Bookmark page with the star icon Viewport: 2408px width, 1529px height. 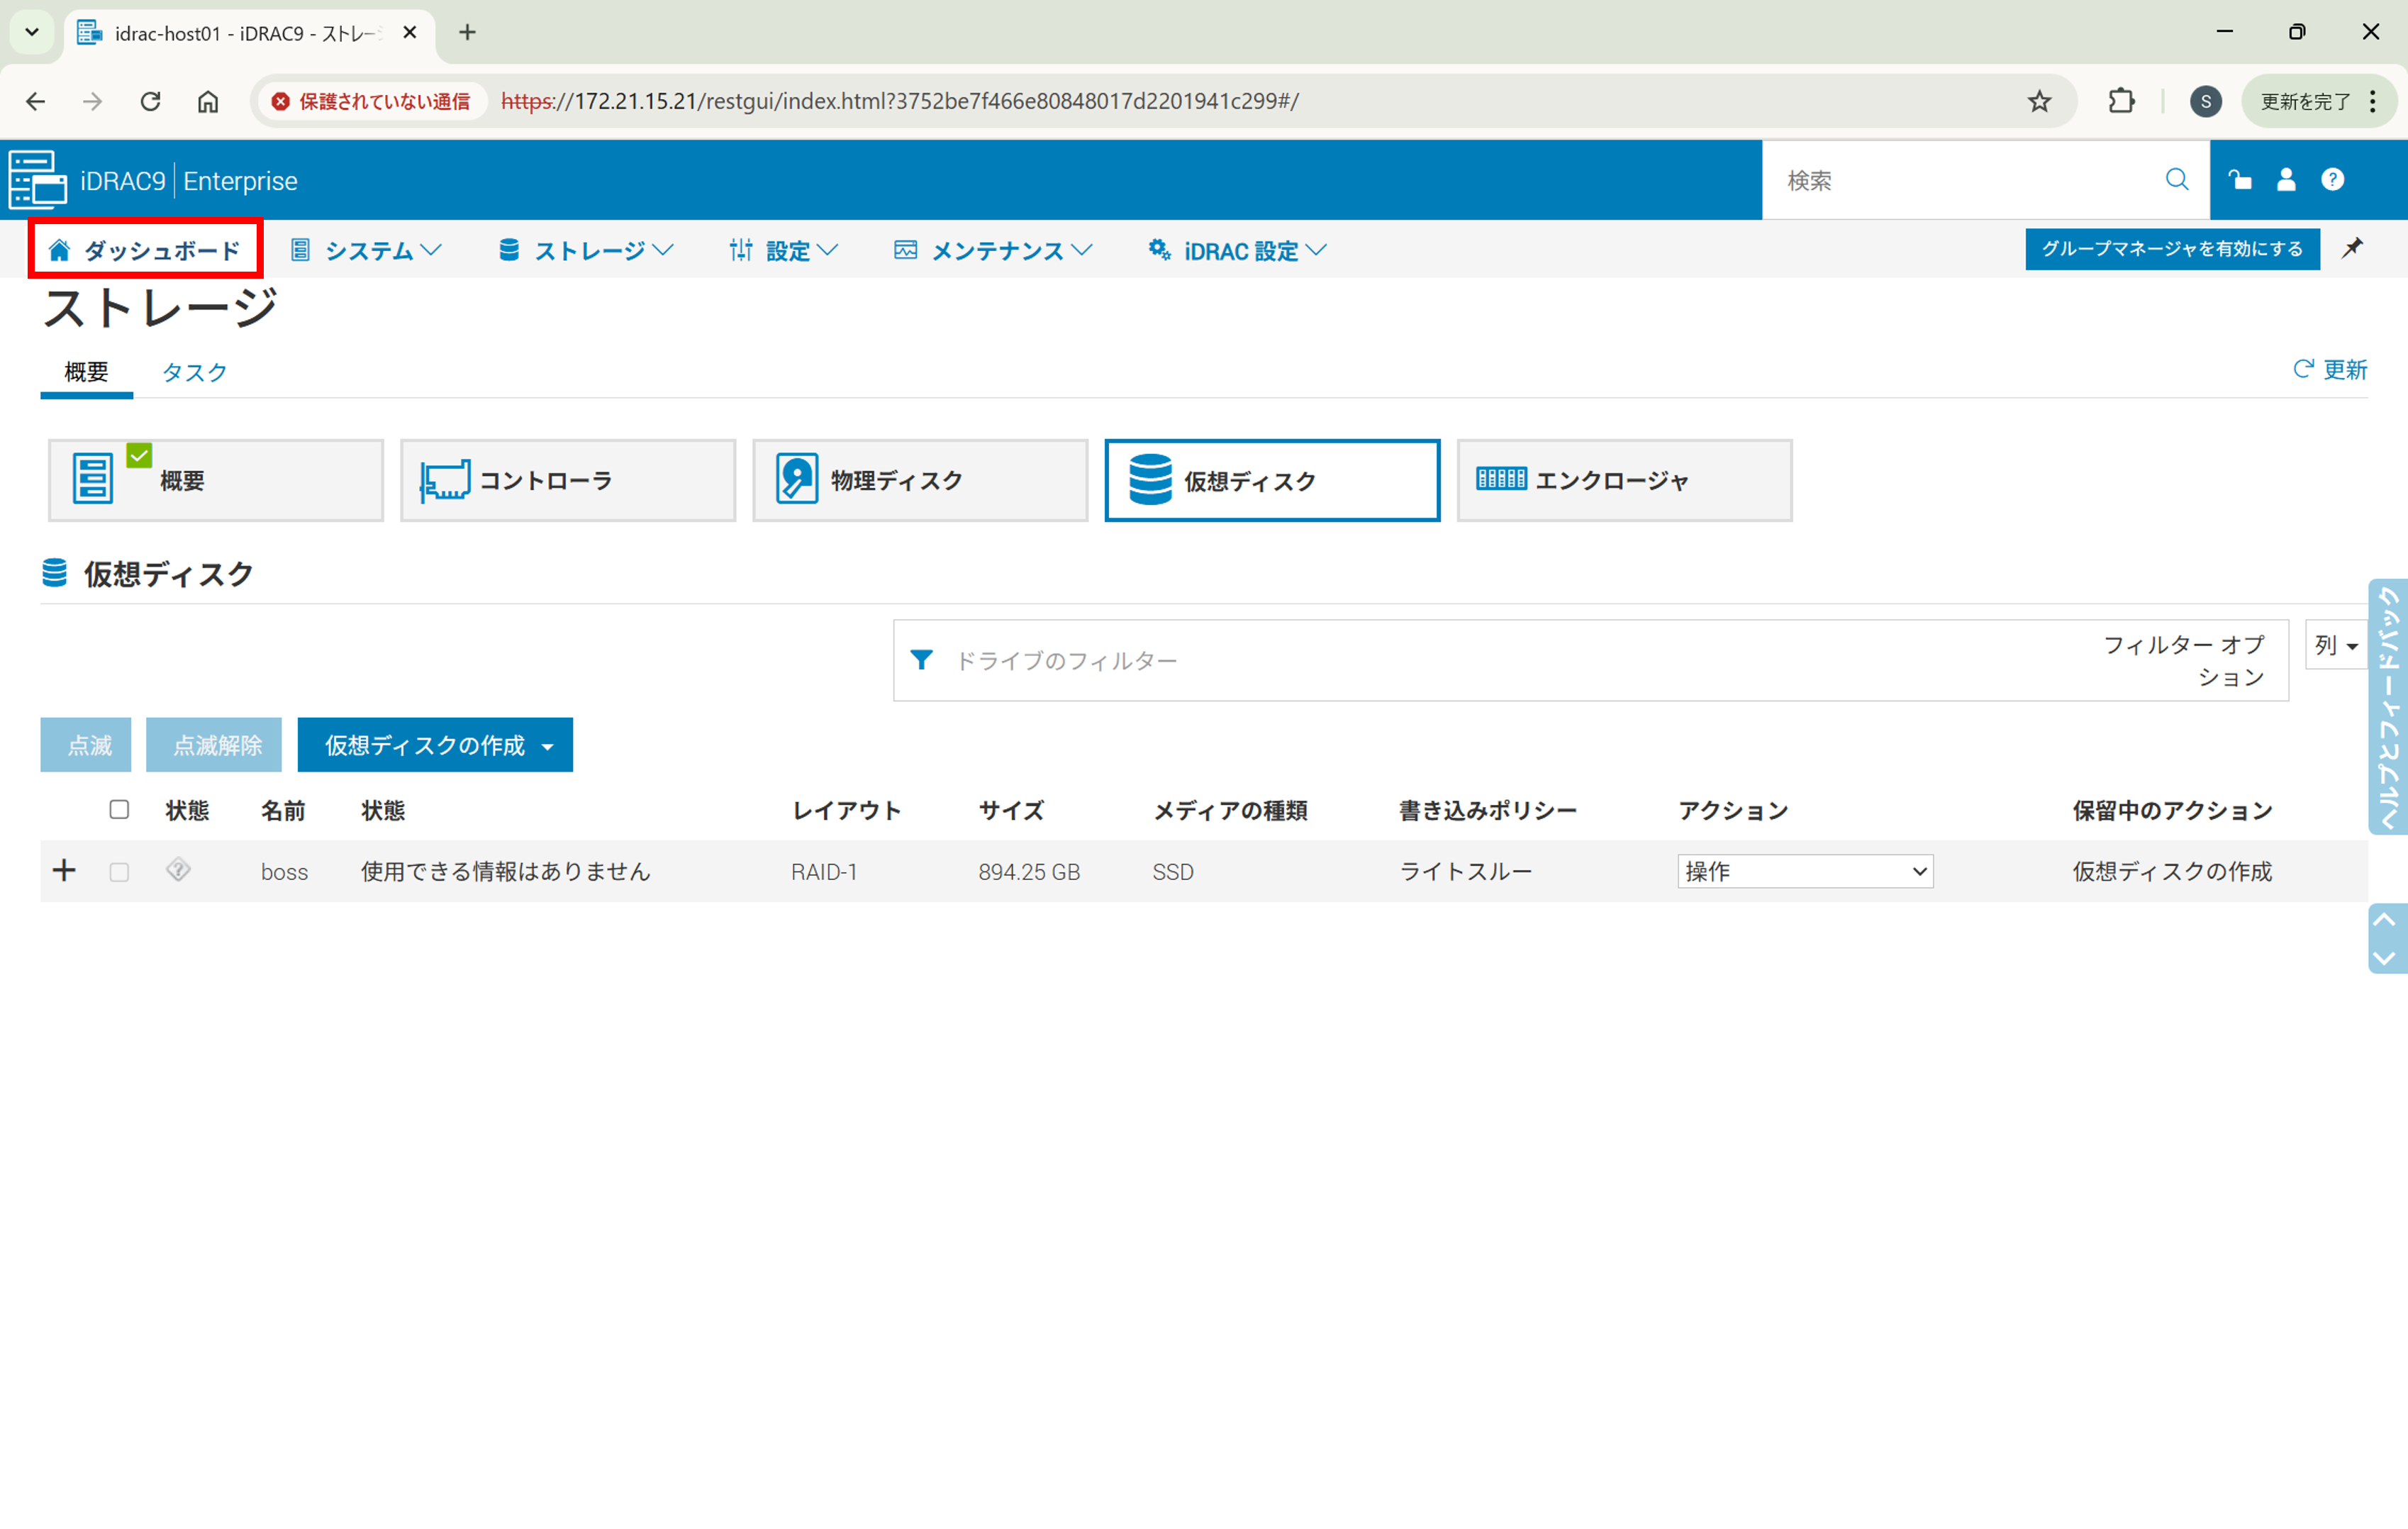coord(2039,101)
